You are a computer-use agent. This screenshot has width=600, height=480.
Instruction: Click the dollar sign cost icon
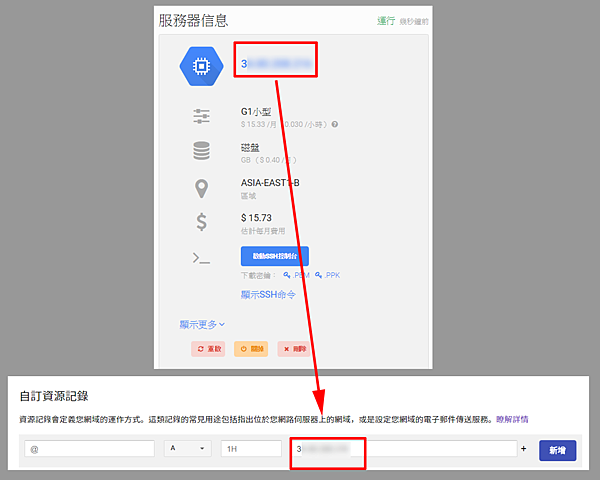tap(201, 222)
